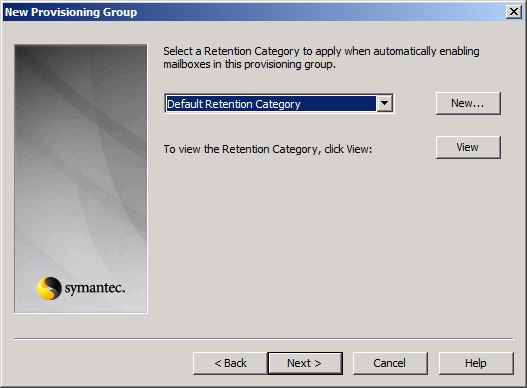Go to previous step with Back
This screenshot has height=388, width=527.
[230, 363]
